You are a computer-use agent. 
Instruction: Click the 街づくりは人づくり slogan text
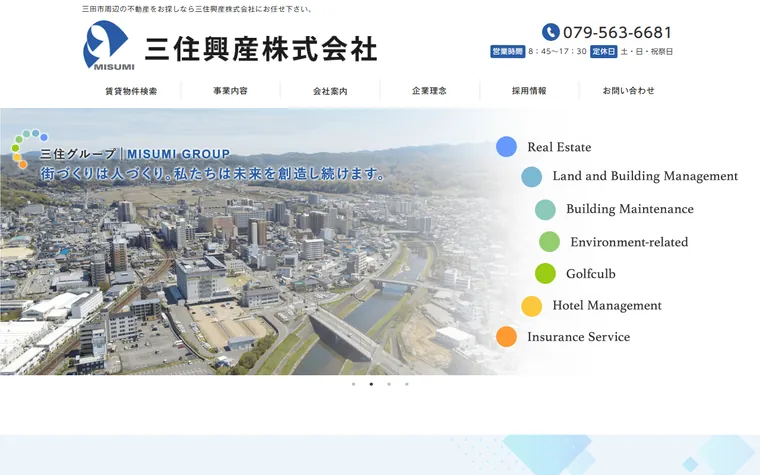(213, 174)
